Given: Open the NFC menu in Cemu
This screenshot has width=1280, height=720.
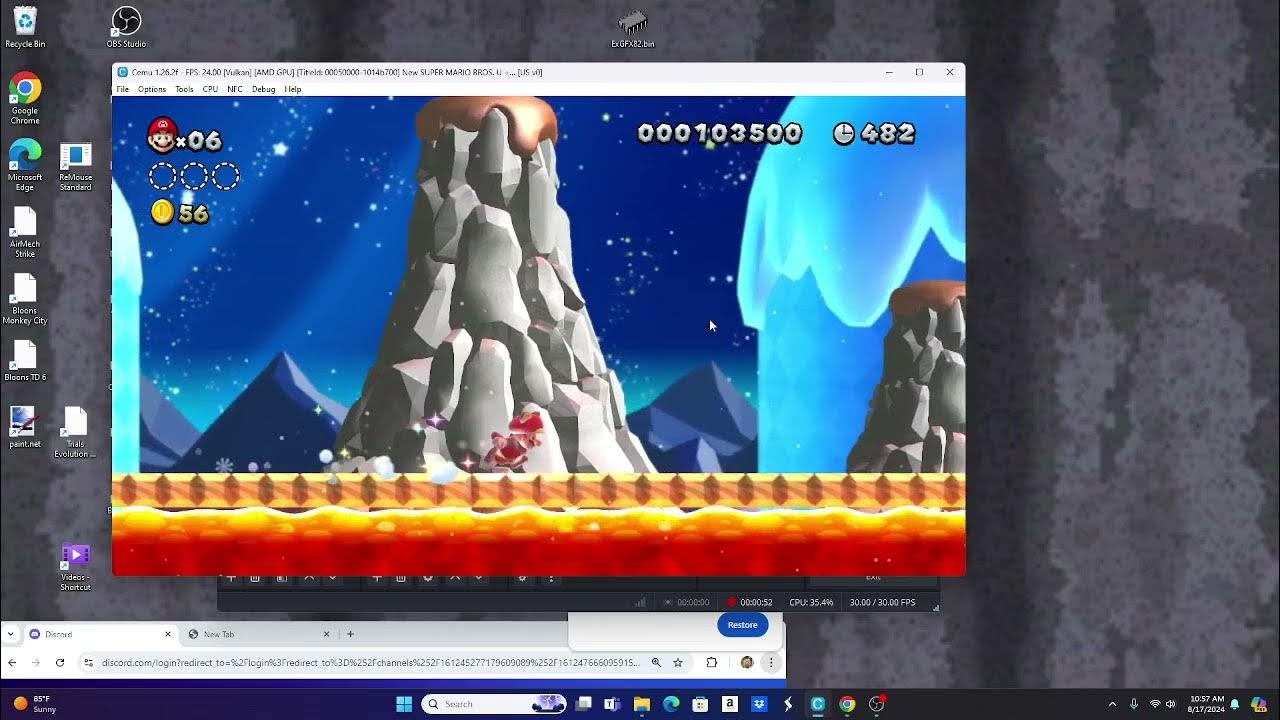Looking at the screenshot, I should click(x=235, y=89).
